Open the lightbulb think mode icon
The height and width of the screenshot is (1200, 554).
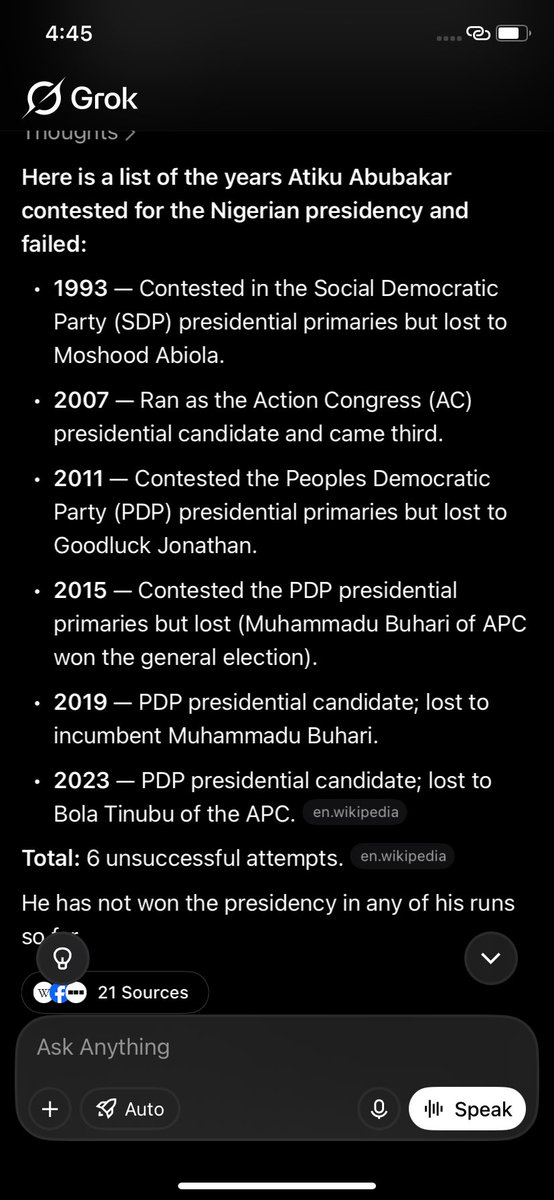click(62, 958)
